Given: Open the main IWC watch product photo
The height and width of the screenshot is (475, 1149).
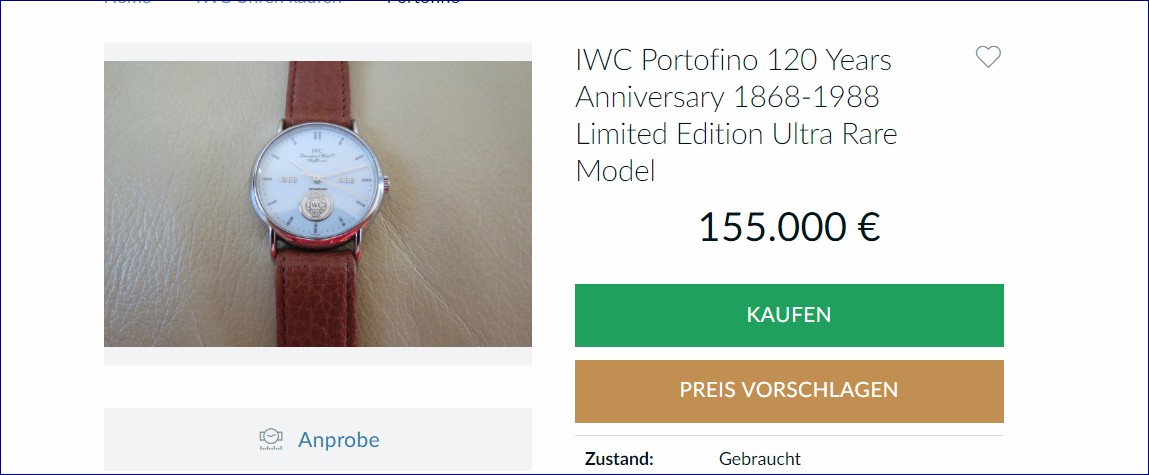Looking at the screenshot, I should (x=318, y=204).
